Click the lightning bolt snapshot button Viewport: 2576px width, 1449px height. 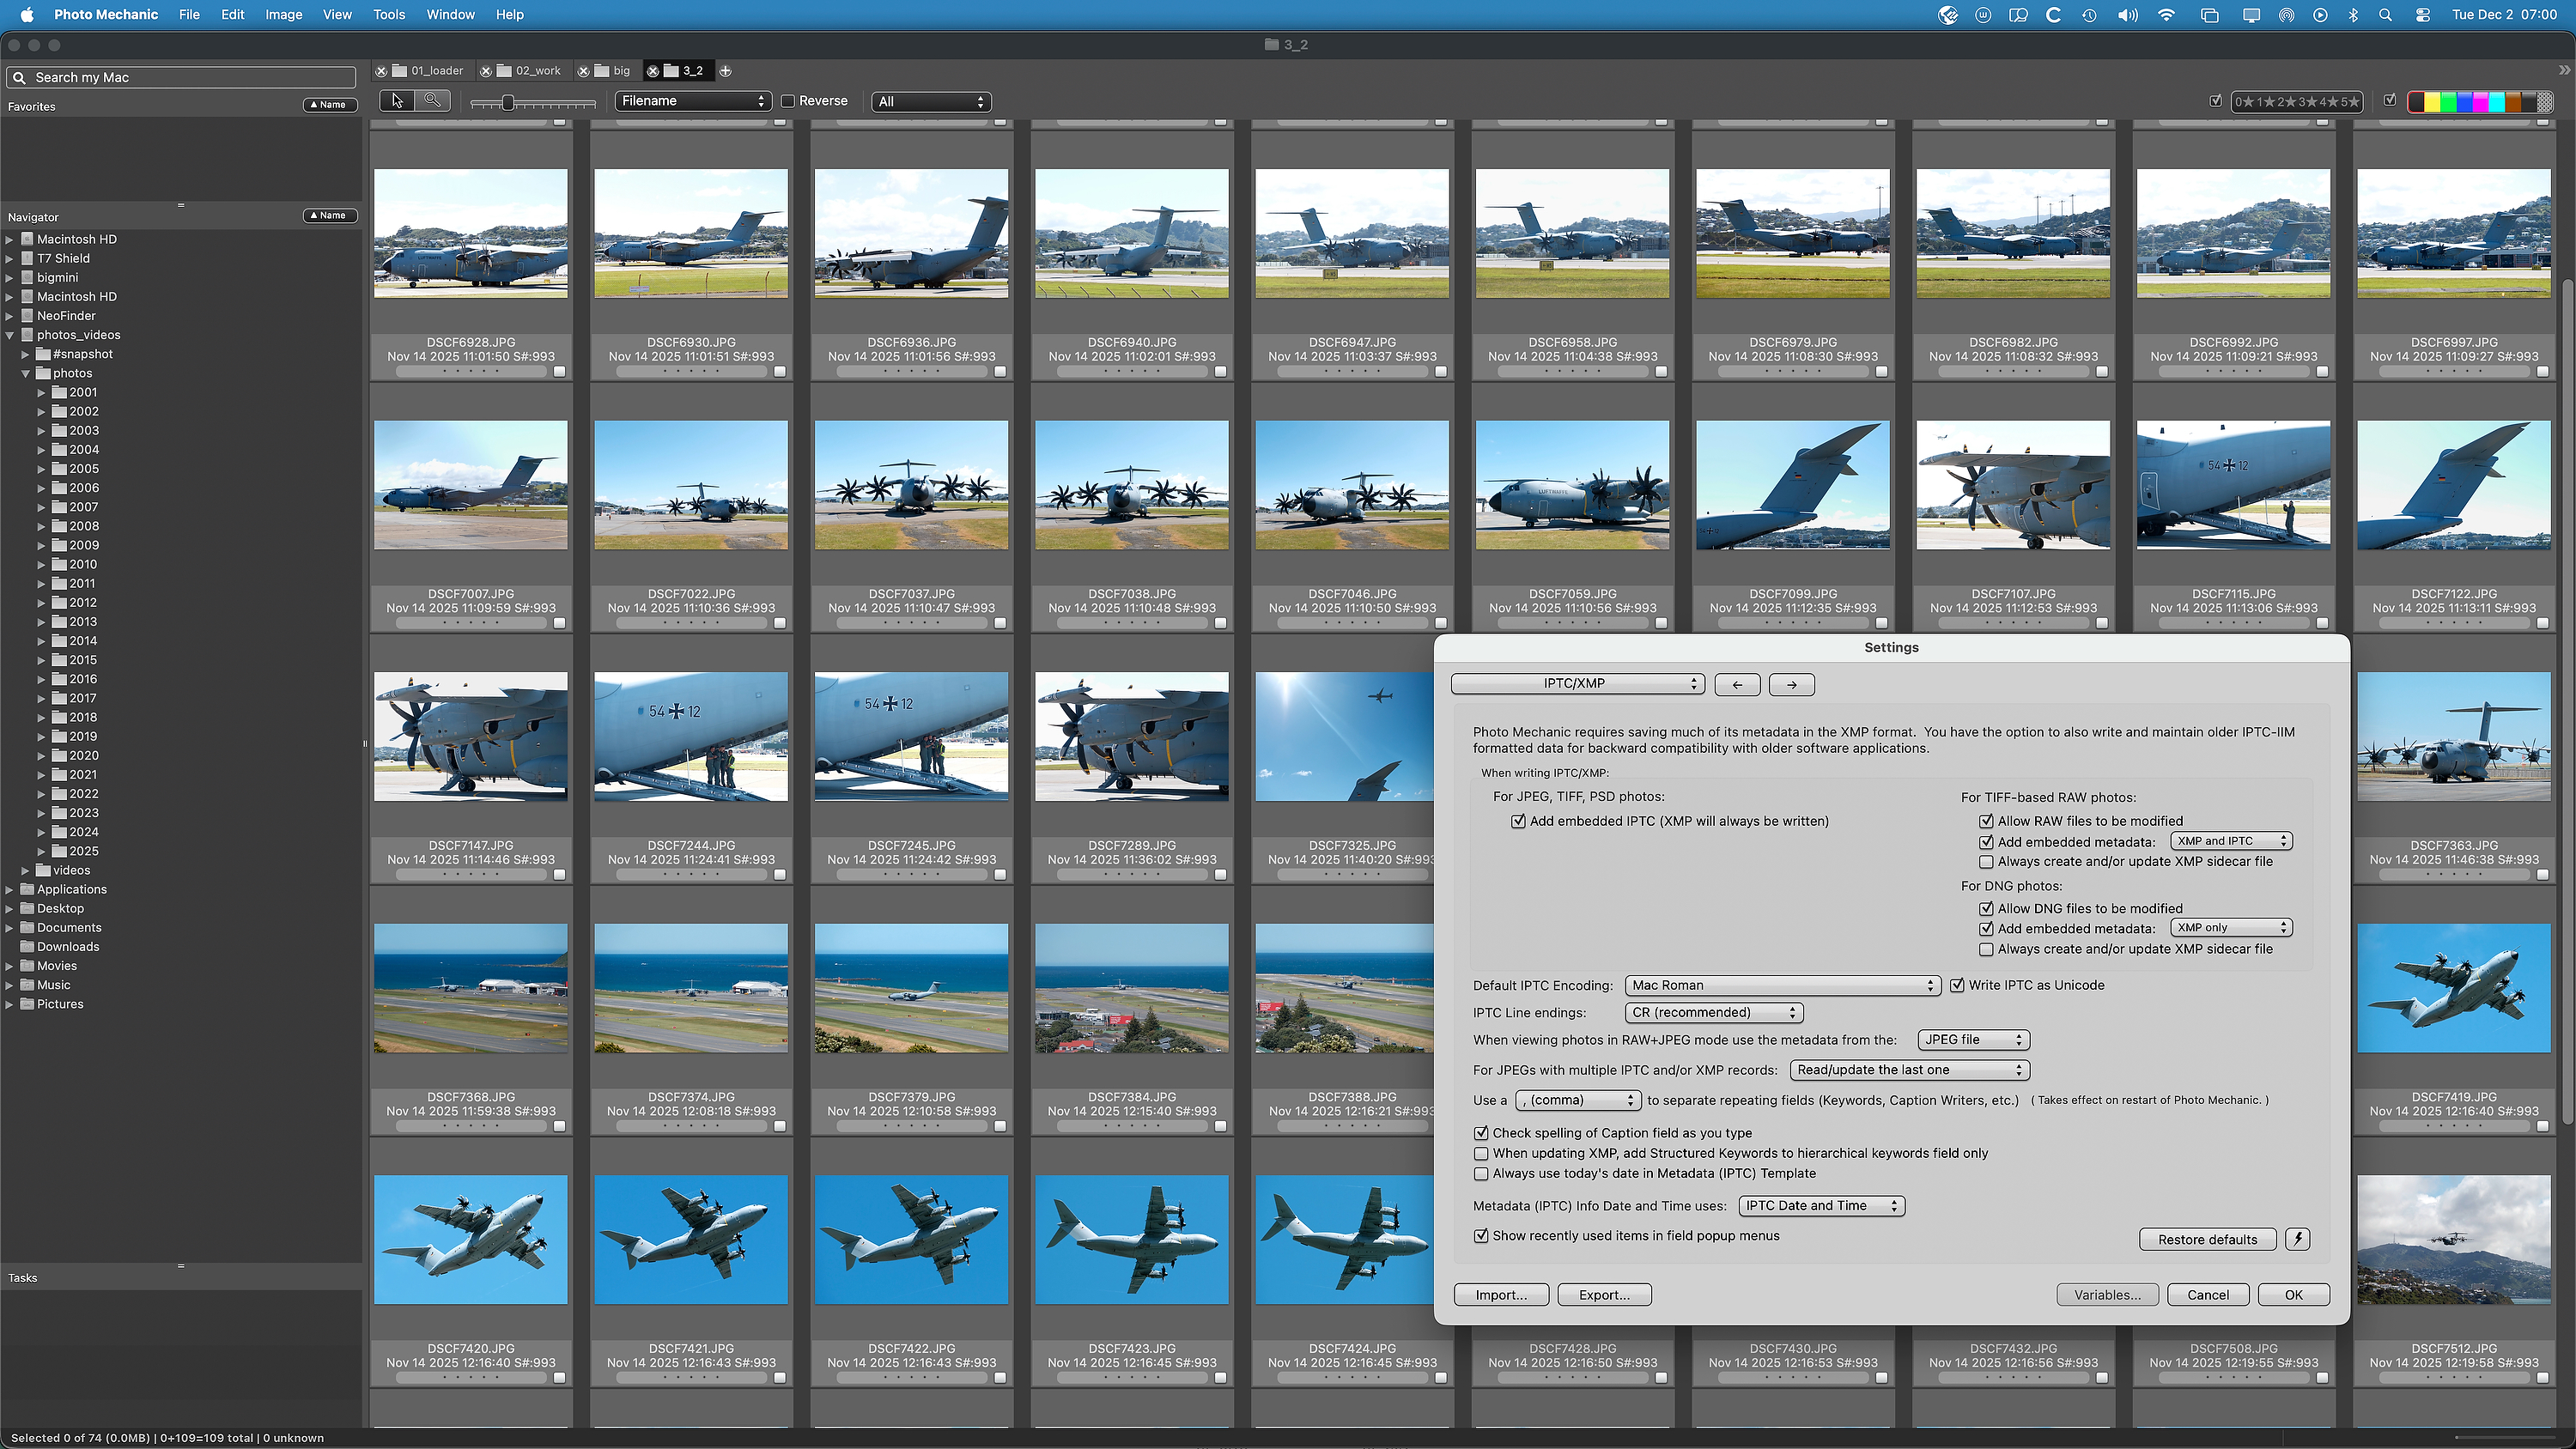click(2298, 1239)
